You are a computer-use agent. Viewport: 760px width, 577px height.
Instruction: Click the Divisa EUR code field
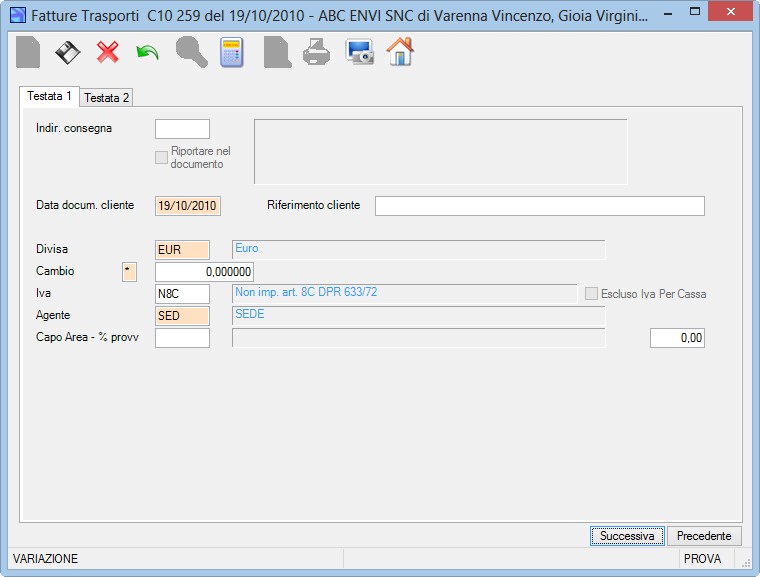(x=182, y=250)
